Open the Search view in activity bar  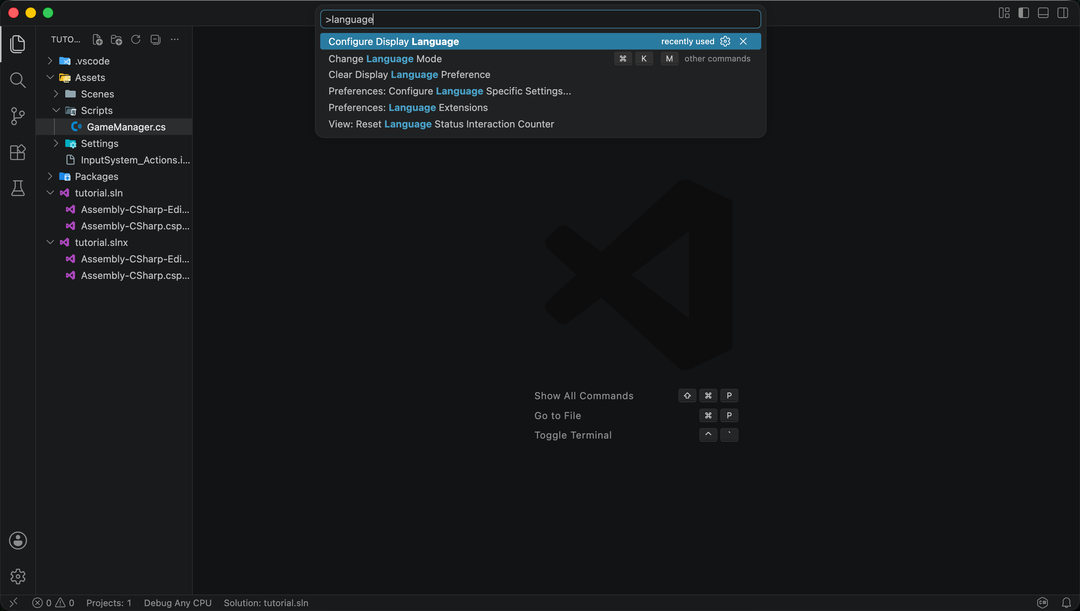pos(18,80)
